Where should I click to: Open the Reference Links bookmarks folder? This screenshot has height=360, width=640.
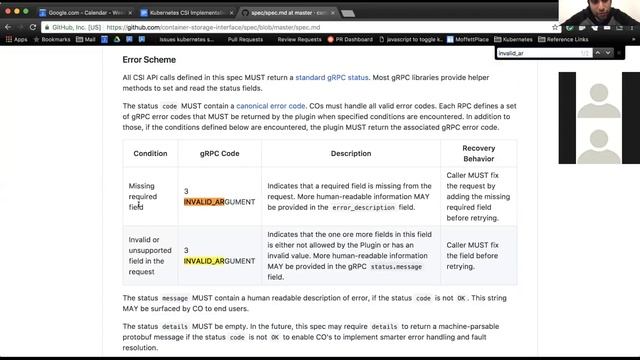click(x=563, y=40)
